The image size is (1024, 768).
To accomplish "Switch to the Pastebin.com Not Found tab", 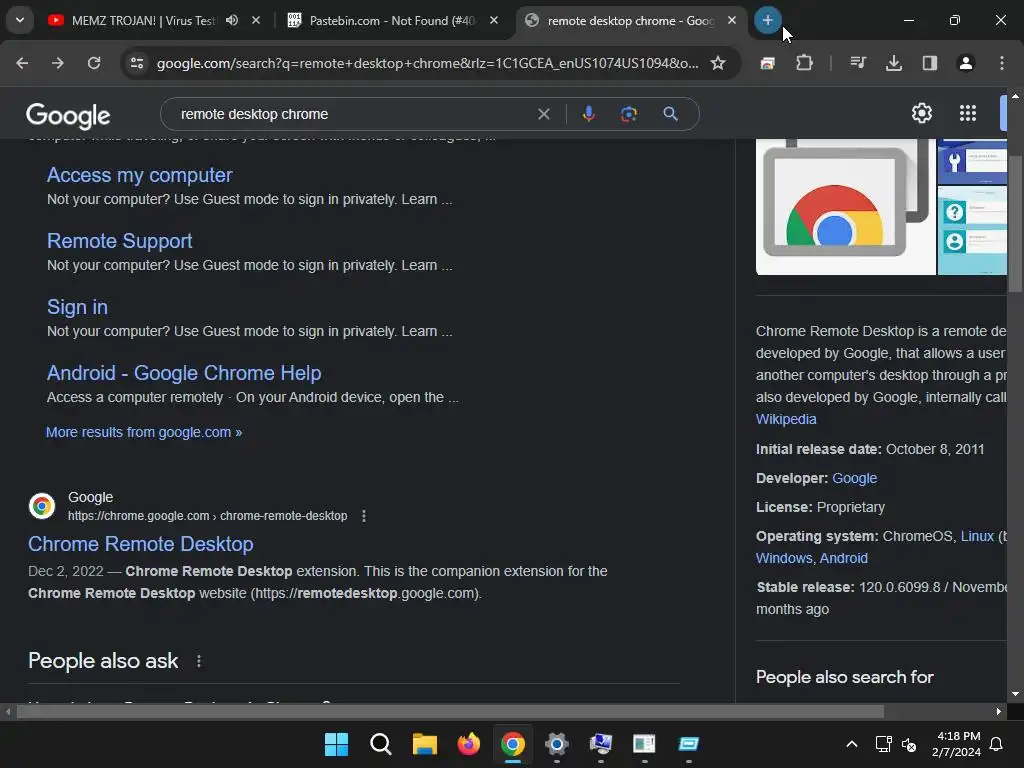I will pyautogui.click(x=392, y=20).
